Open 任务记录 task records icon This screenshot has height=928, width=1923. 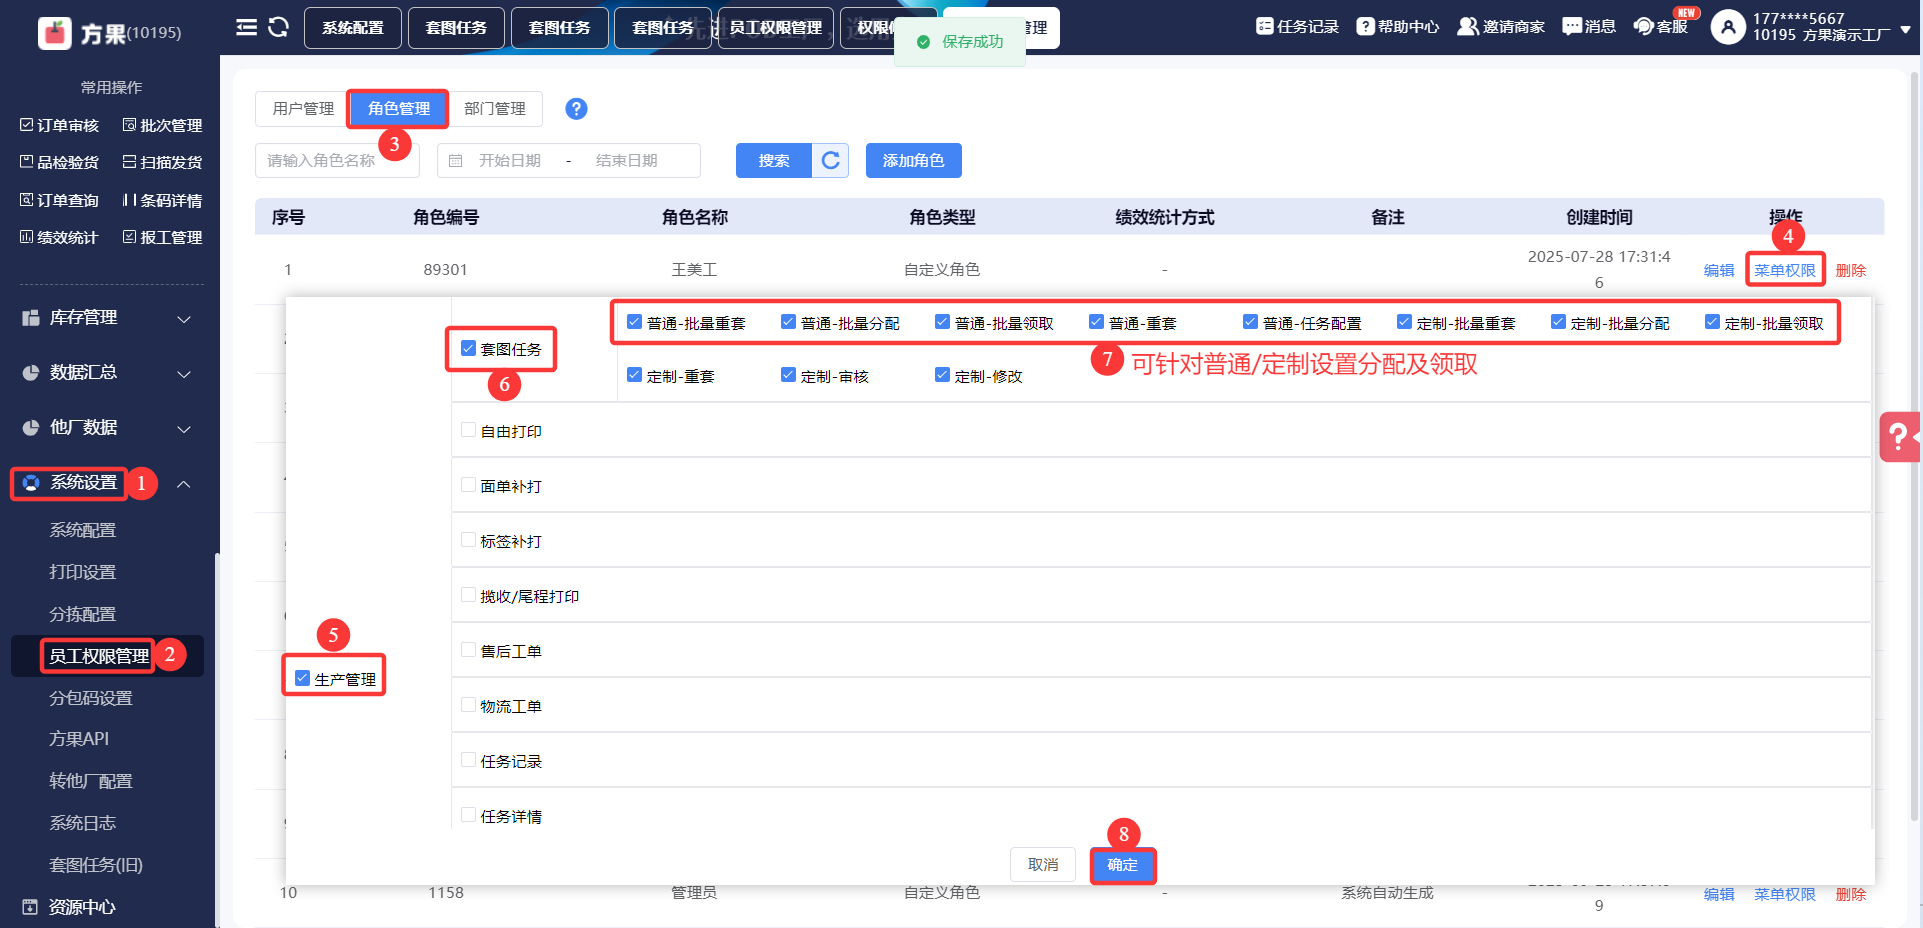1265,27
